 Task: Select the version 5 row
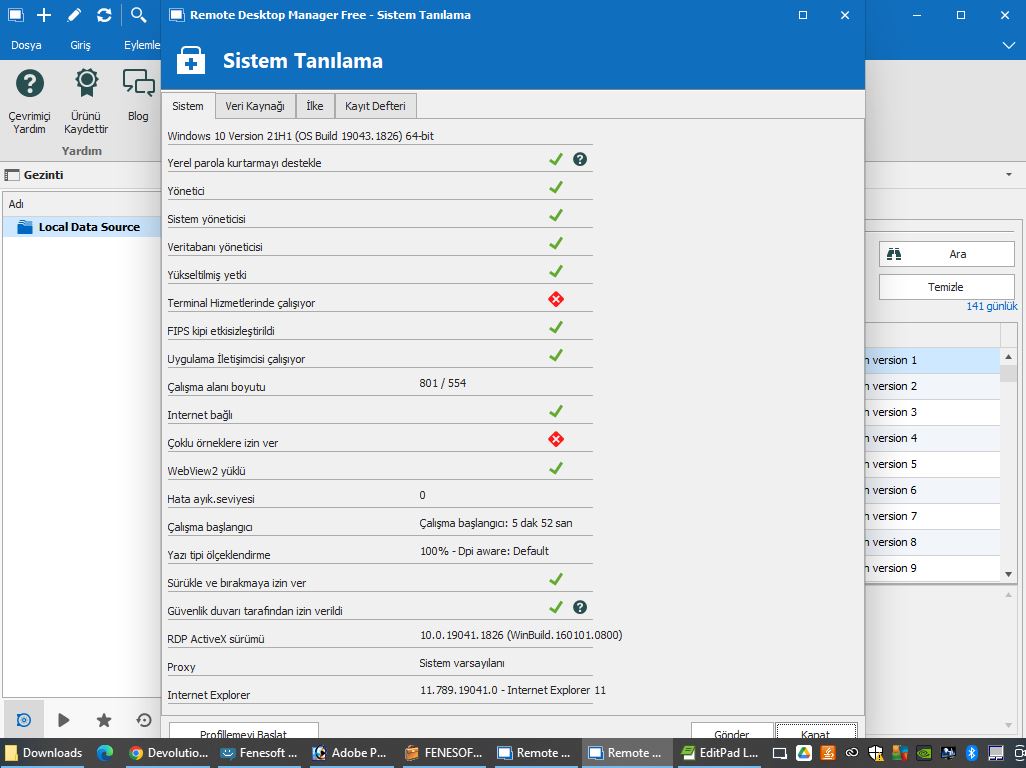[932, 464]
